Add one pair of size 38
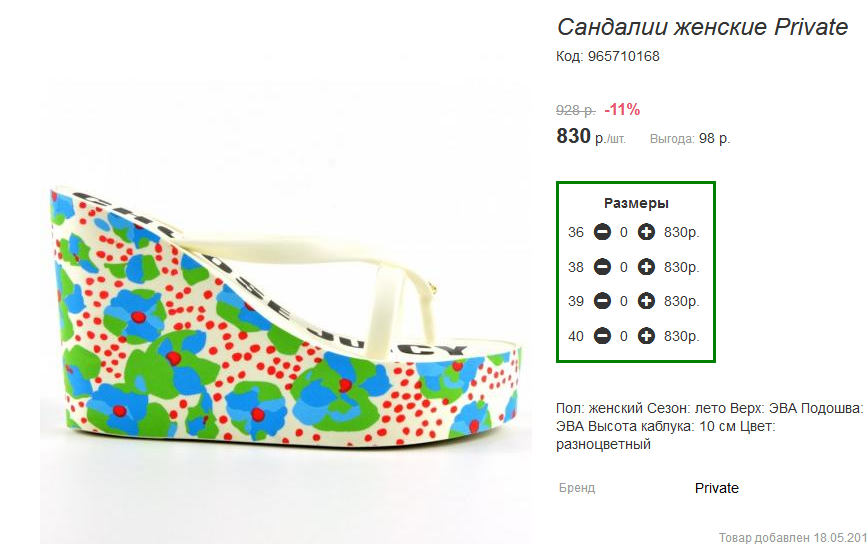The width and height of the screenshot is (868, 544). 646,267
